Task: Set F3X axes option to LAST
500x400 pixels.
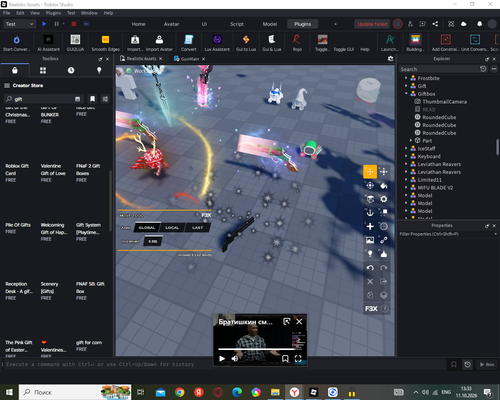Action: pos(197,228)
